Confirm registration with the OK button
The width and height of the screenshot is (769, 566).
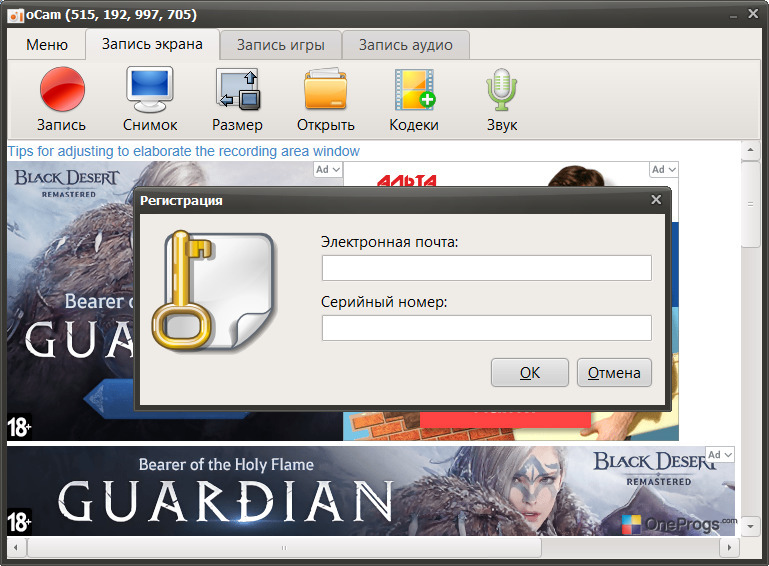point(530,373)
